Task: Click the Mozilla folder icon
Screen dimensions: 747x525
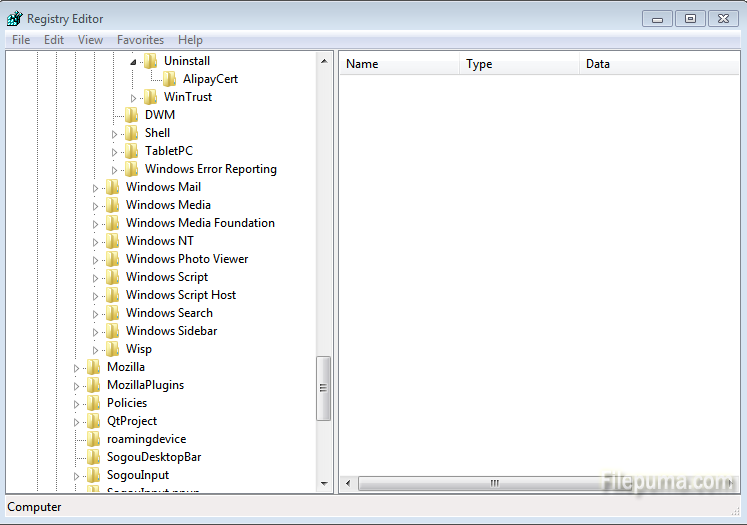Action: point(94,367)
